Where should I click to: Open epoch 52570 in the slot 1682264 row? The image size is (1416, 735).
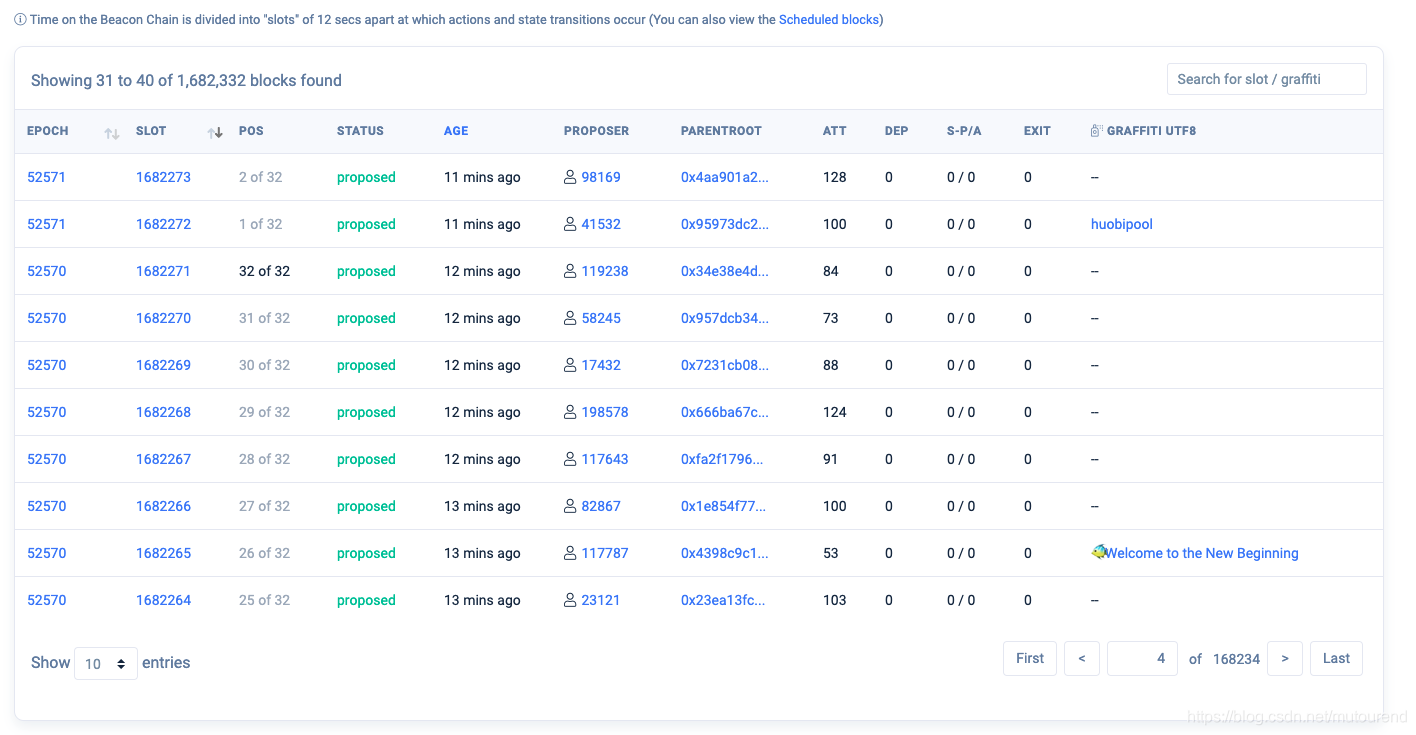(46, 600)
